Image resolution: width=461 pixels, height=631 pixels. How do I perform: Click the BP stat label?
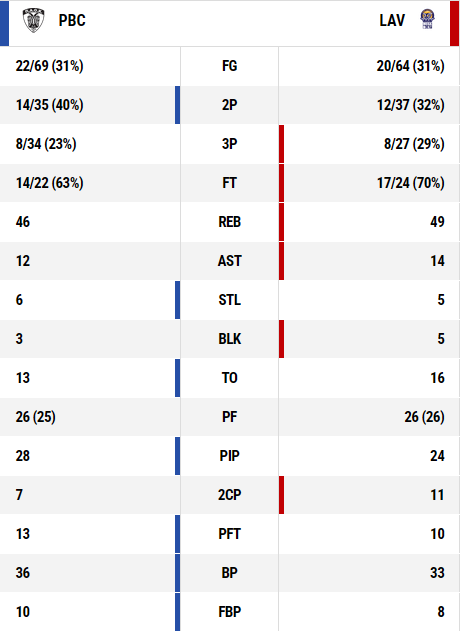229,573
